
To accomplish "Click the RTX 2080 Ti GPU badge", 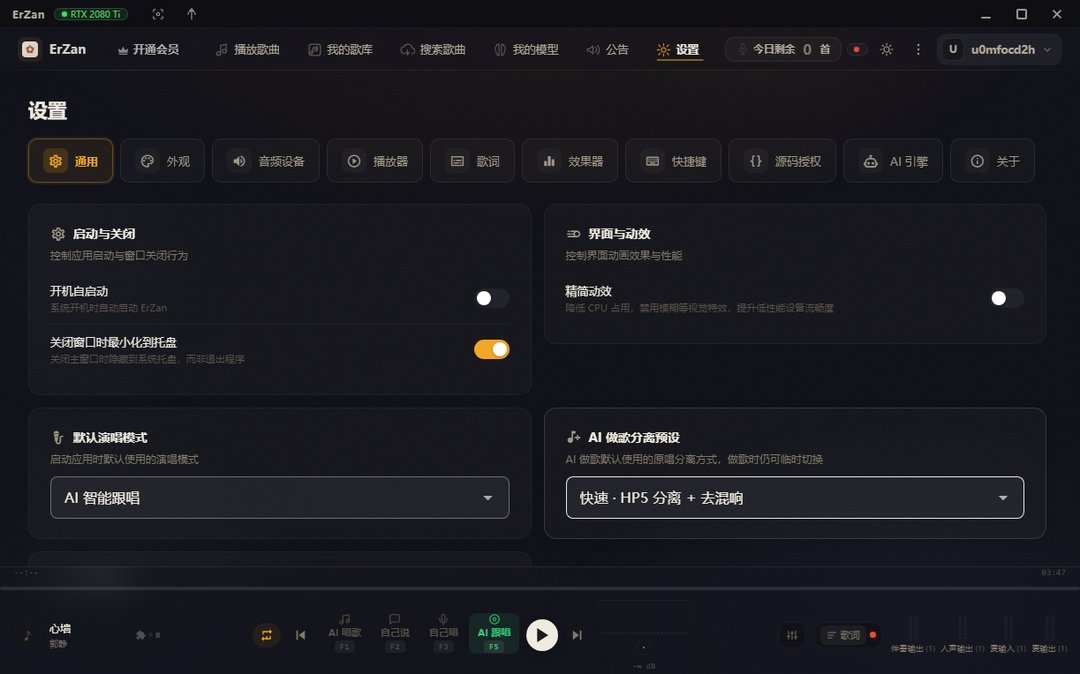I will tap(90, 14).
